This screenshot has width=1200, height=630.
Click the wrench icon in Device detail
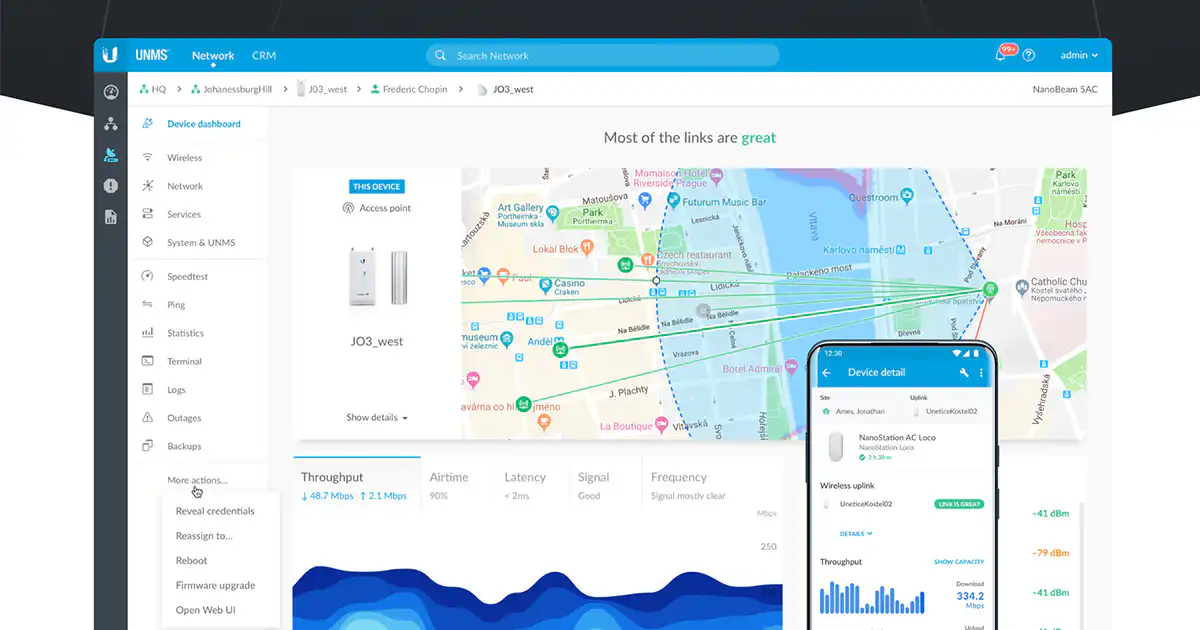(x=964, y=372)
